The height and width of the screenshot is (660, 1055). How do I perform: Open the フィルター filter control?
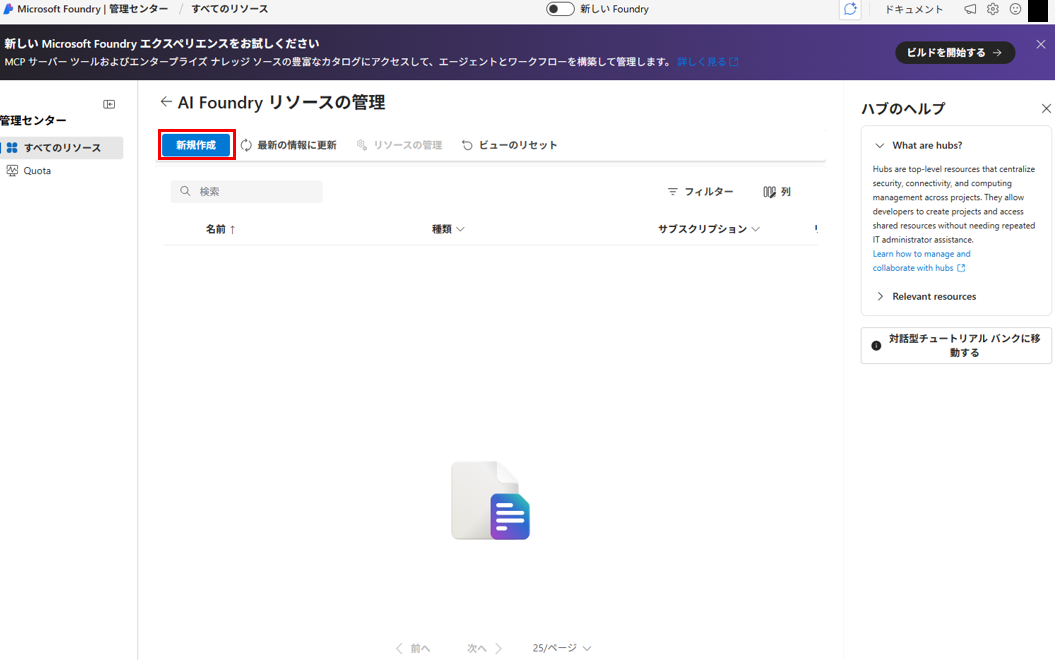pos(700,192)
